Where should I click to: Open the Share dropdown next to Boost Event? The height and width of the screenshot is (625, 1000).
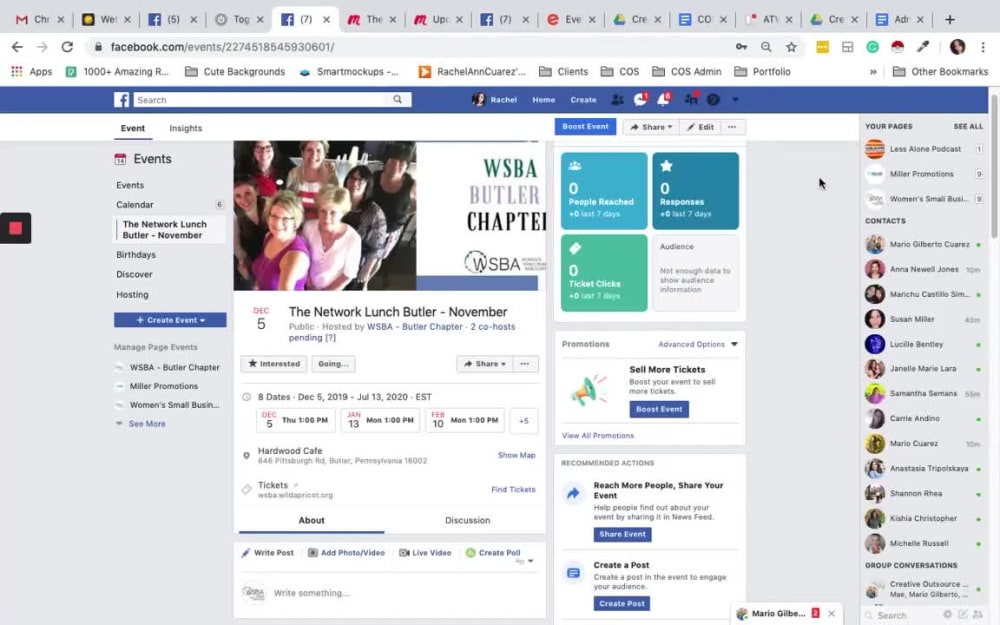(x=651, y=127)
